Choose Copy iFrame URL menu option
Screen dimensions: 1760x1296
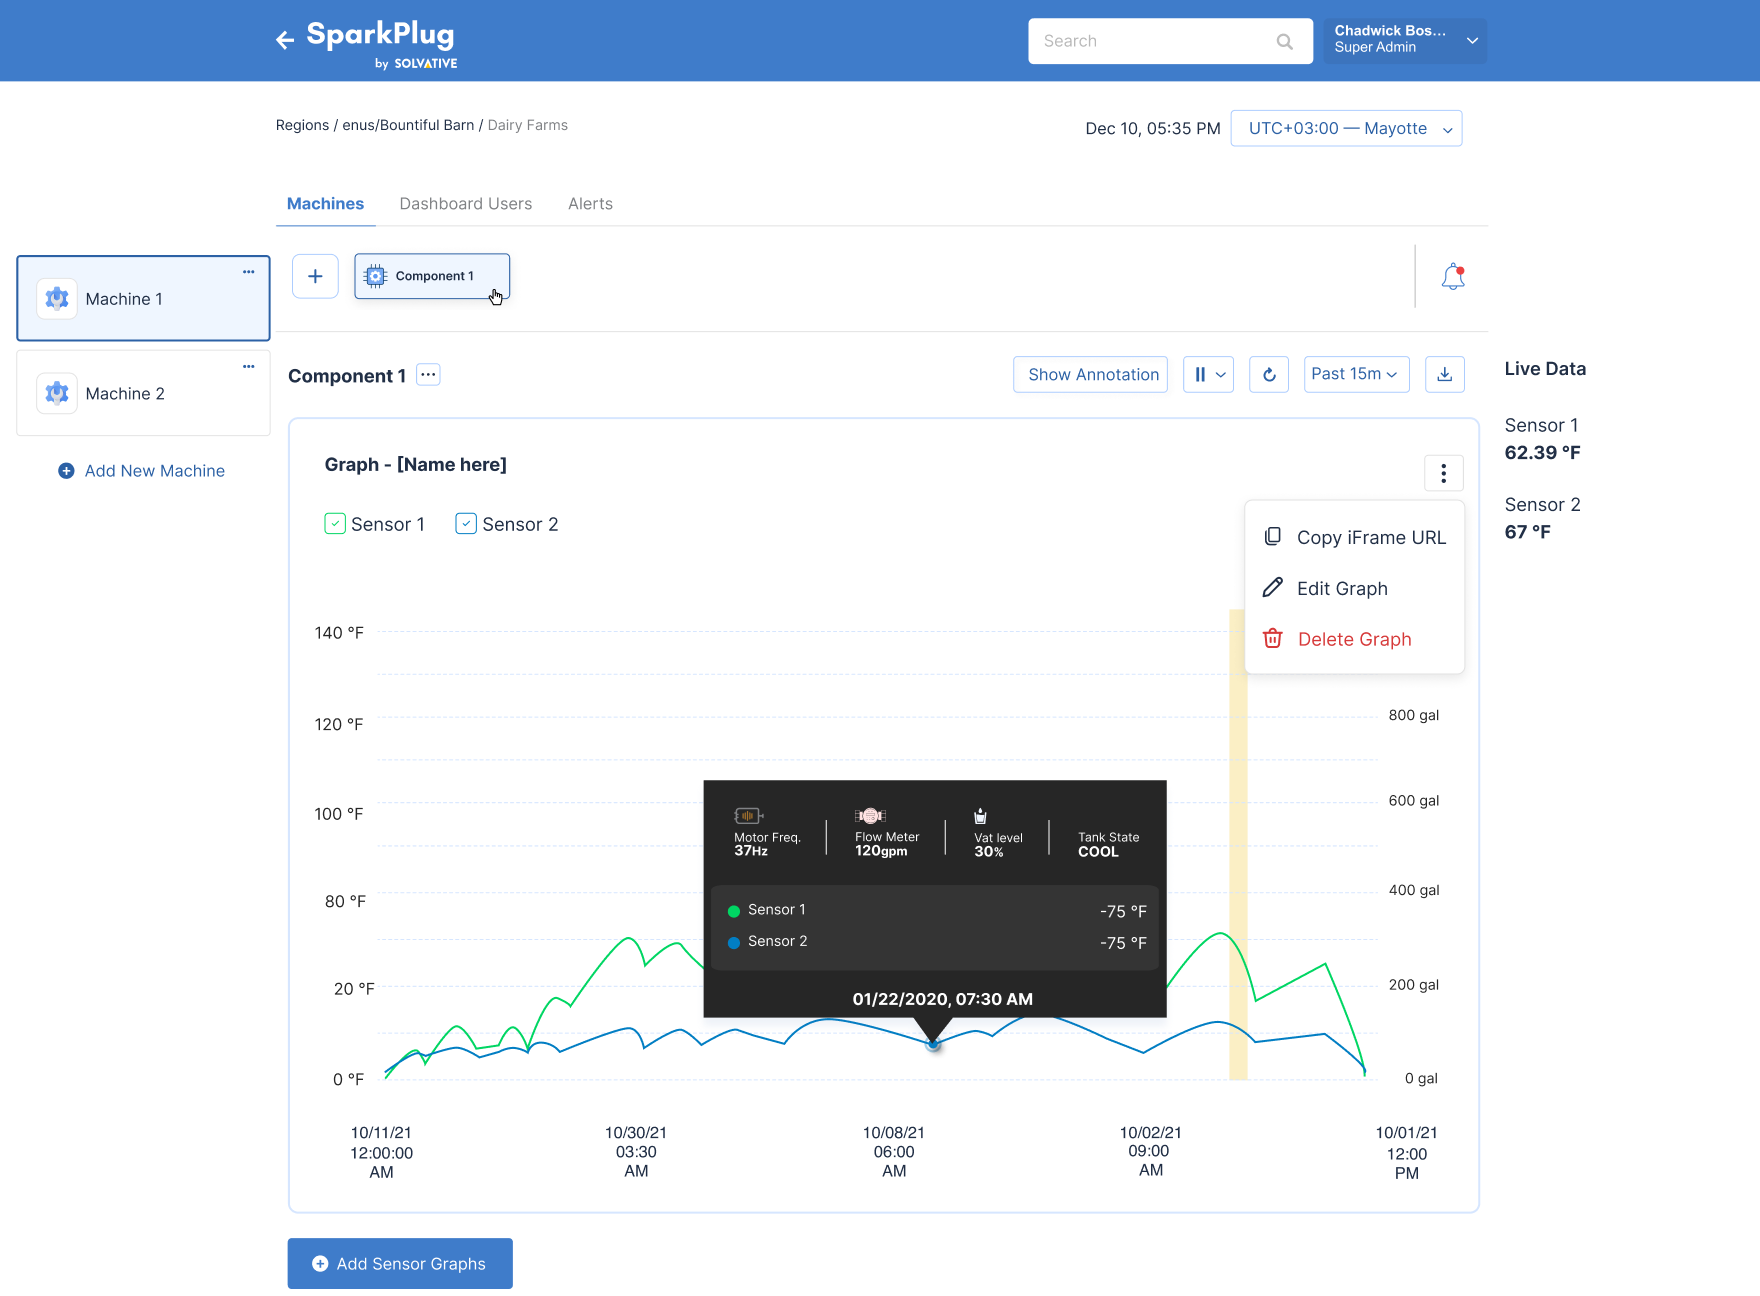1370,538
